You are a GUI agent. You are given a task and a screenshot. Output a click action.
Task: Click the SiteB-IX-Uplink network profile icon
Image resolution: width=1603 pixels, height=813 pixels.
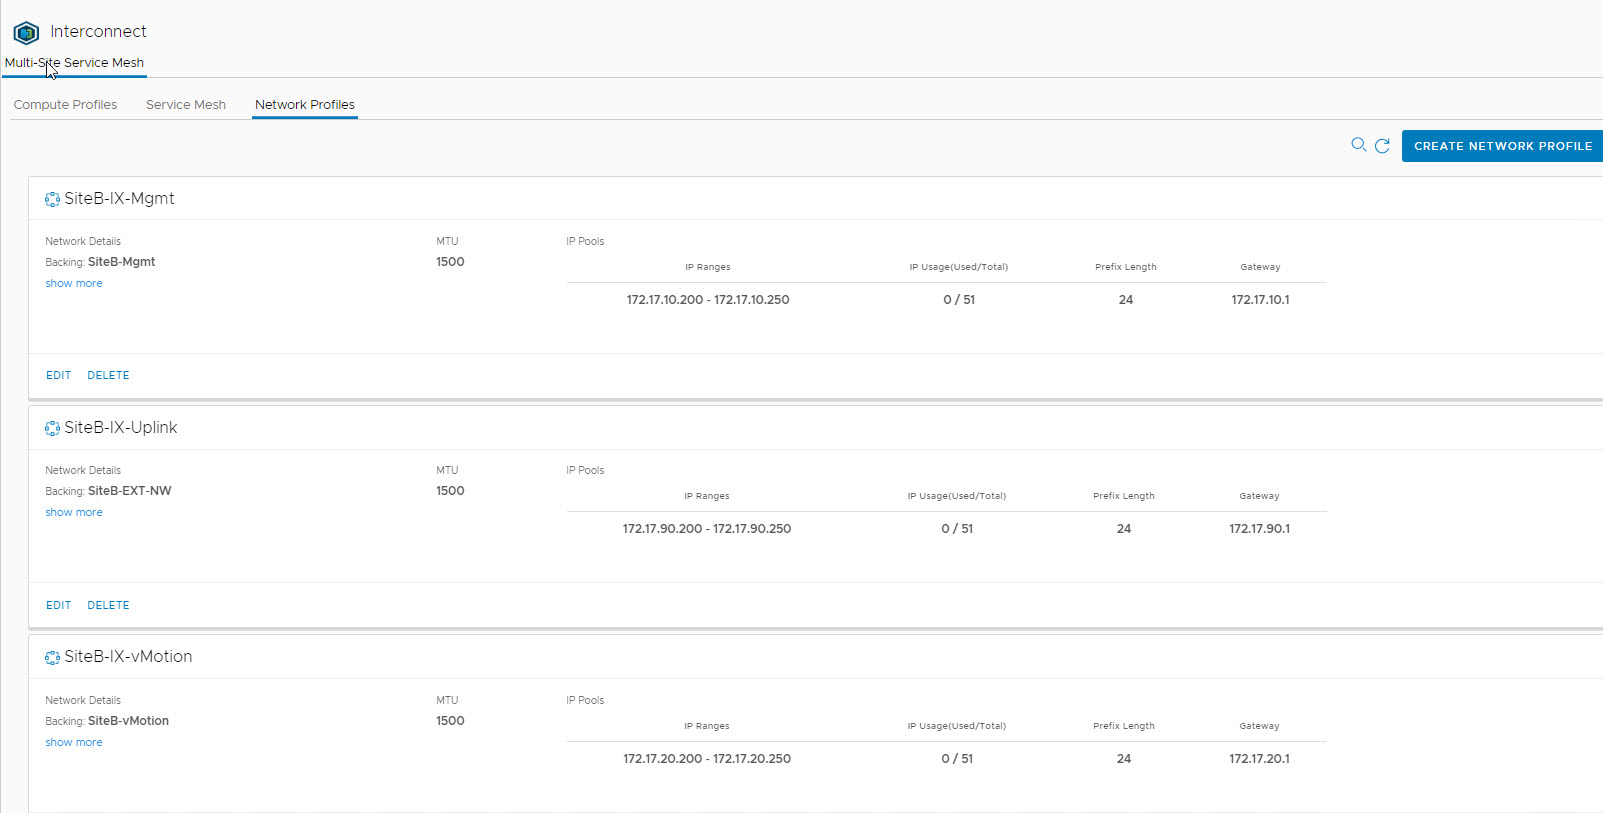(52, 429)
